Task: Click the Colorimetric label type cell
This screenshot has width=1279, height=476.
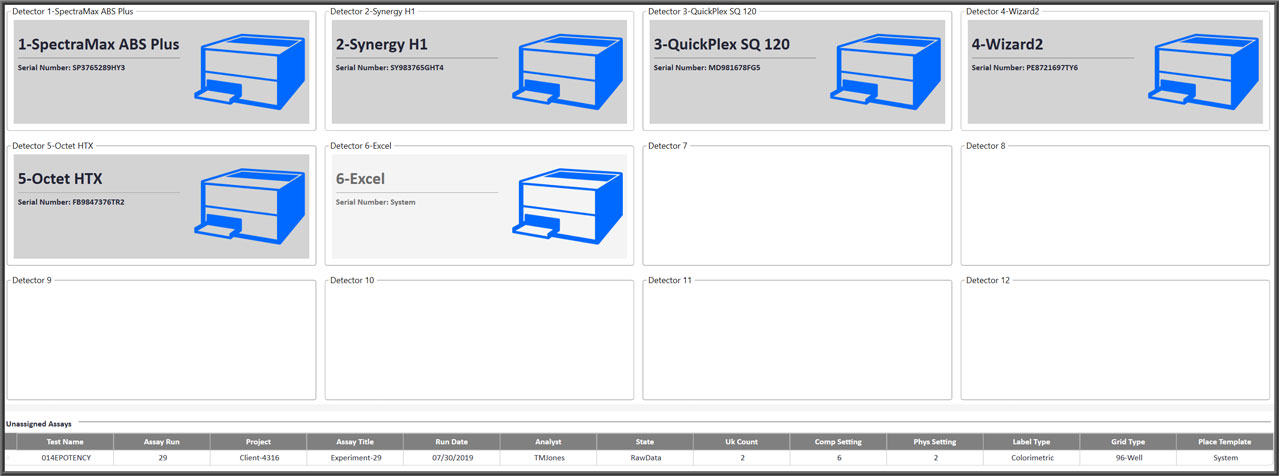Action: pyautogui.click(x=1032, y=458)
